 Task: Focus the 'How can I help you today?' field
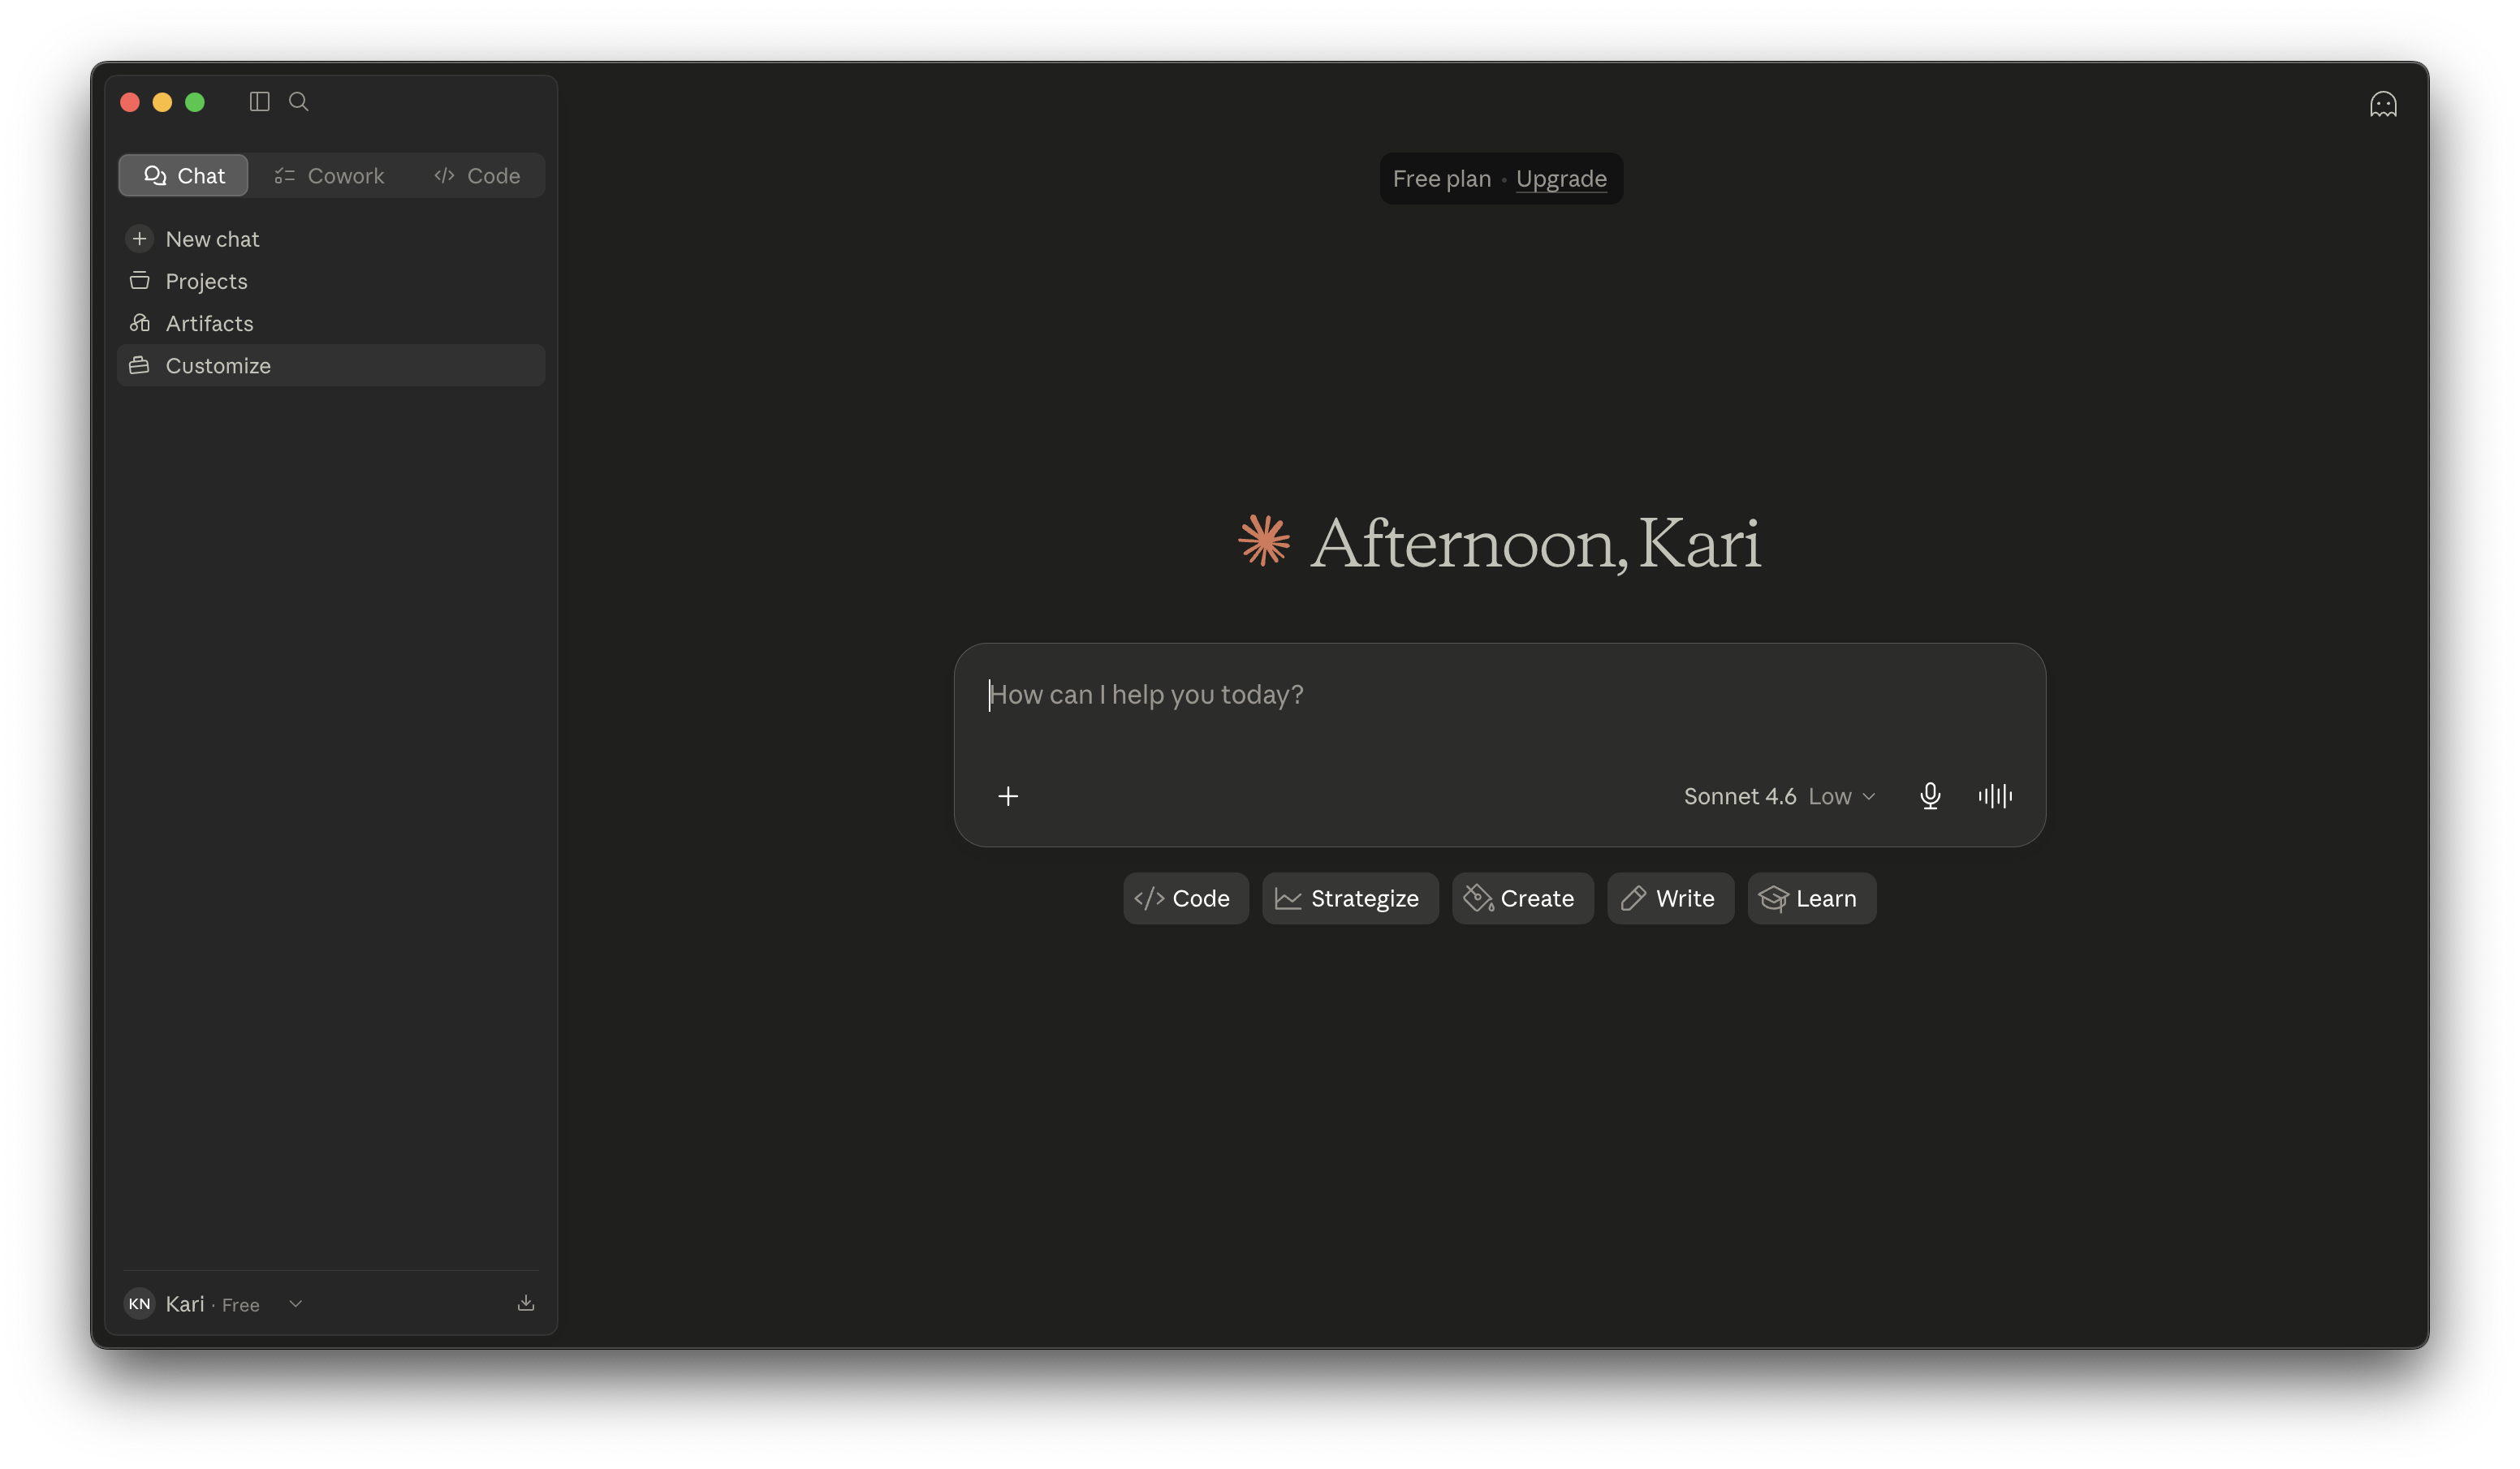tap(1499, 695)
